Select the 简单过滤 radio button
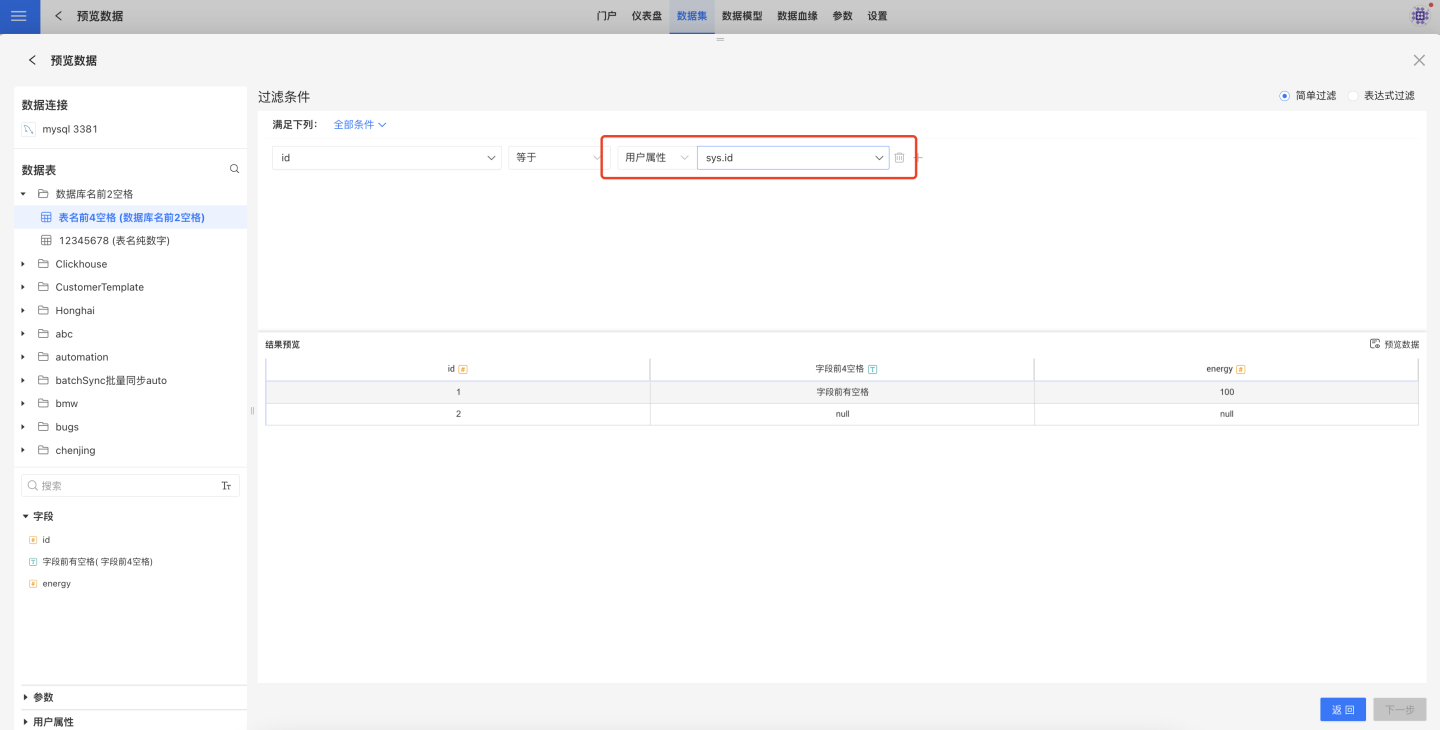 [1285, 96]
